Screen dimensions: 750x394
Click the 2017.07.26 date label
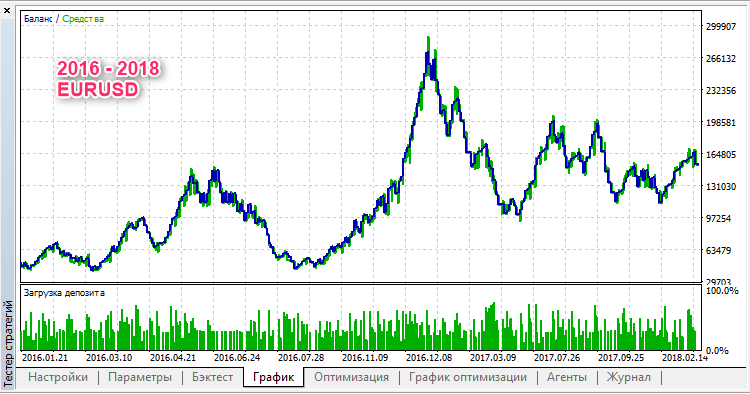click(x=557, y=358)
